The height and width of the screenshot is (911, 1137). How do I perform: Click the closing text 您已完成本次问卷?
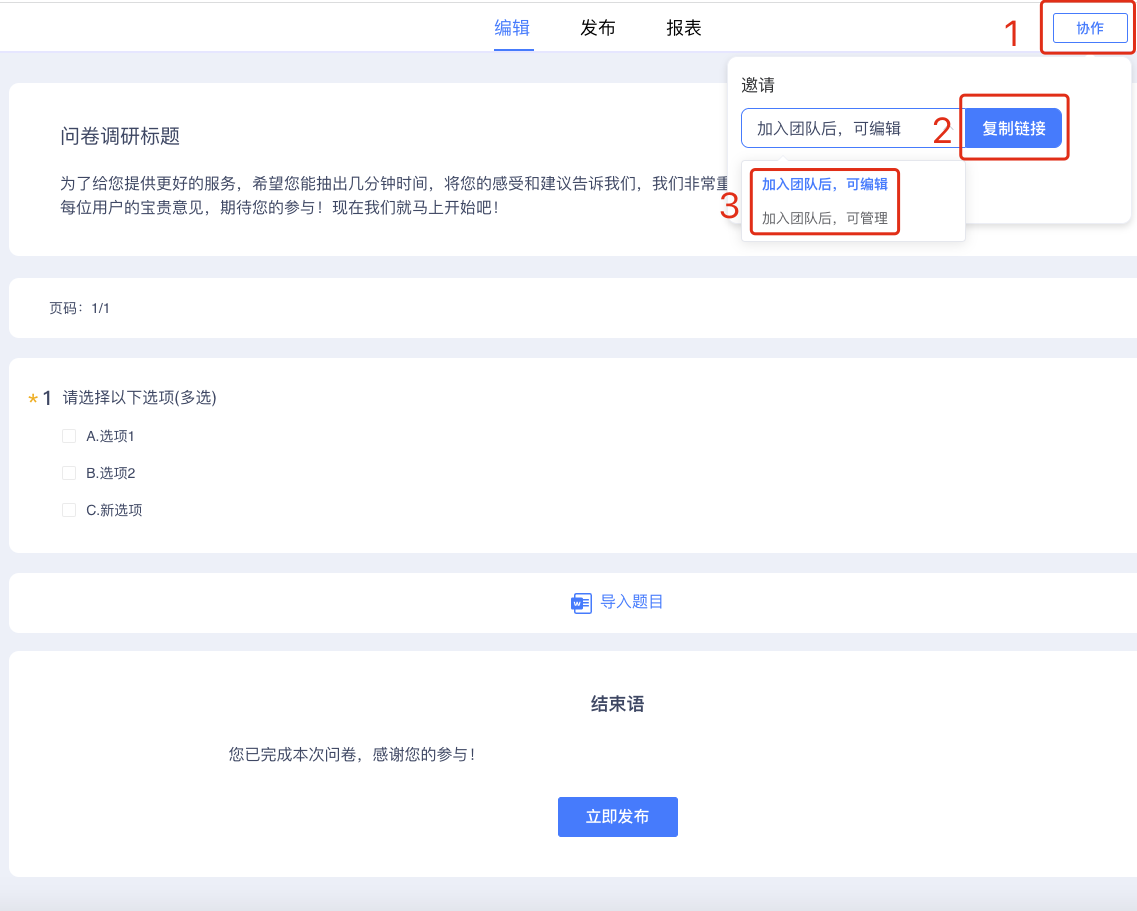point(352,755)
